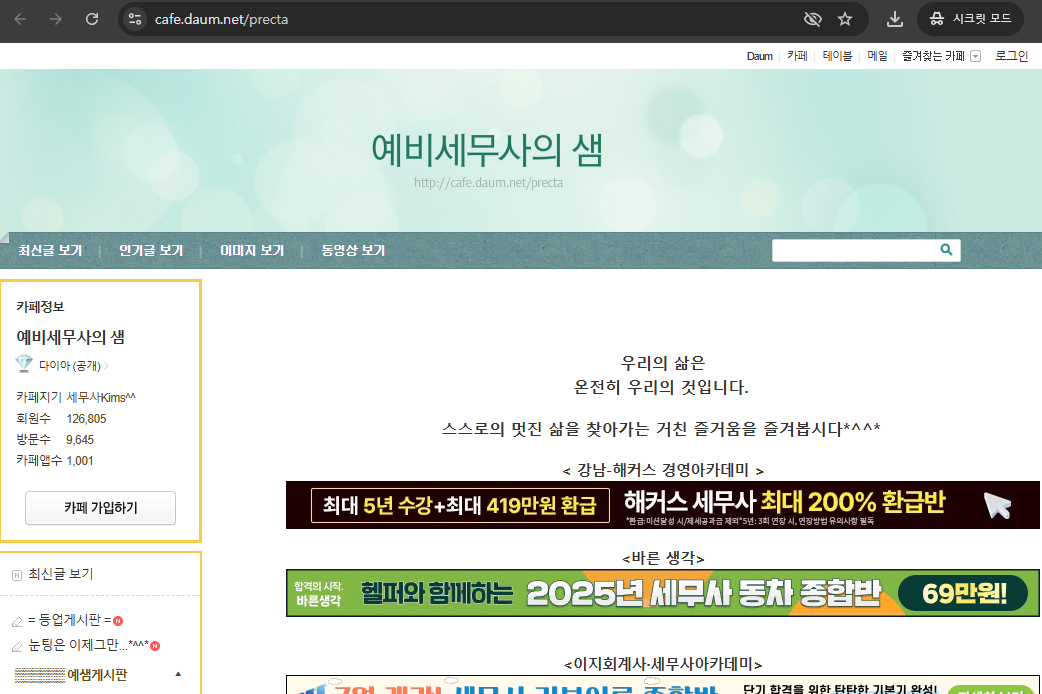Click the 로그인 link
1042x694 pixels.
pyautogui.click(x=1010, y=56)
